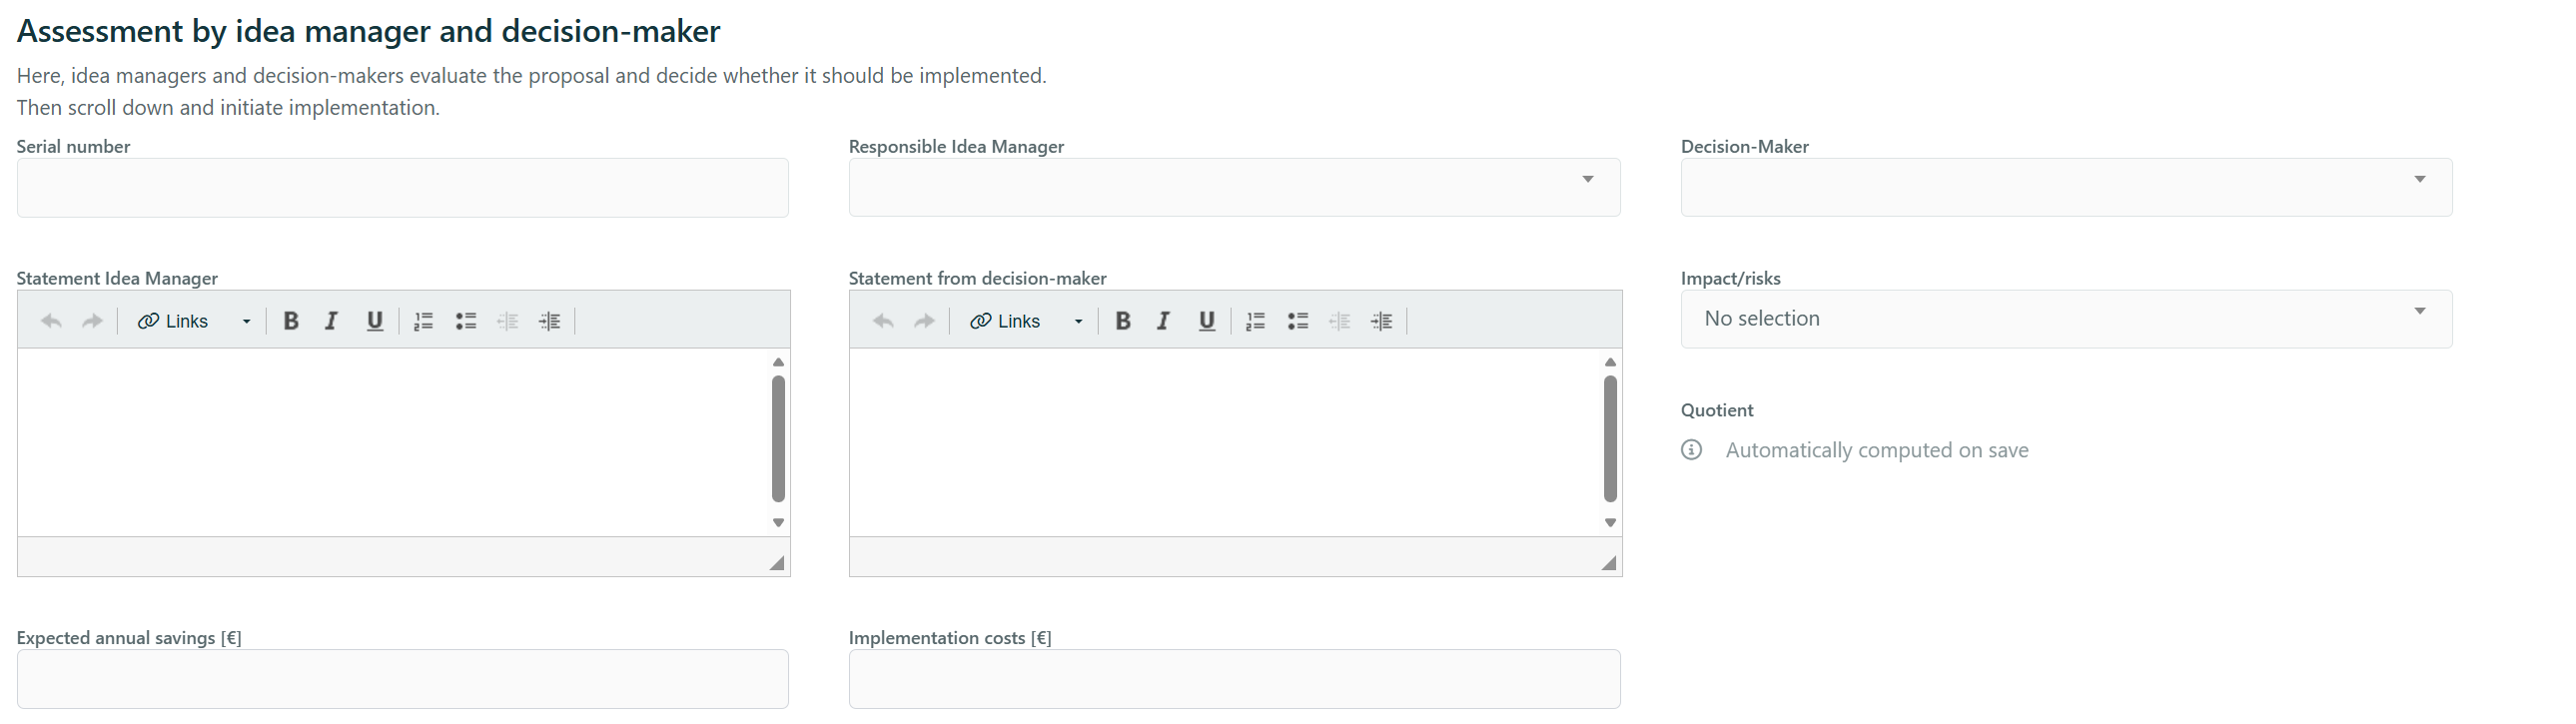2576x724 pixels.
Task: Open the Responsible Idea Manager dropdown
Action: [x=1588, y=180]
